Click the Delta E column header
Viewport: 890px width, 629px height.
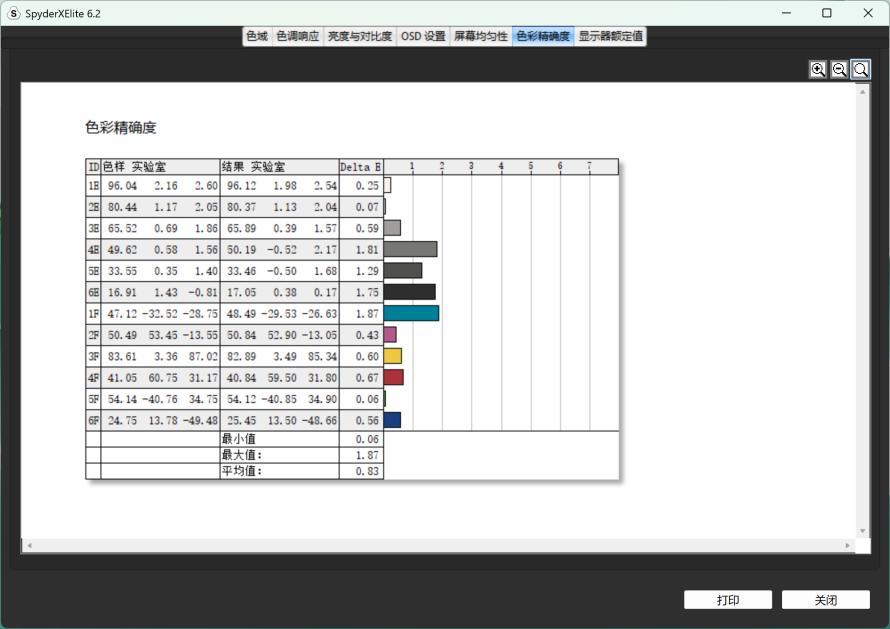click(x=361, y=167)
